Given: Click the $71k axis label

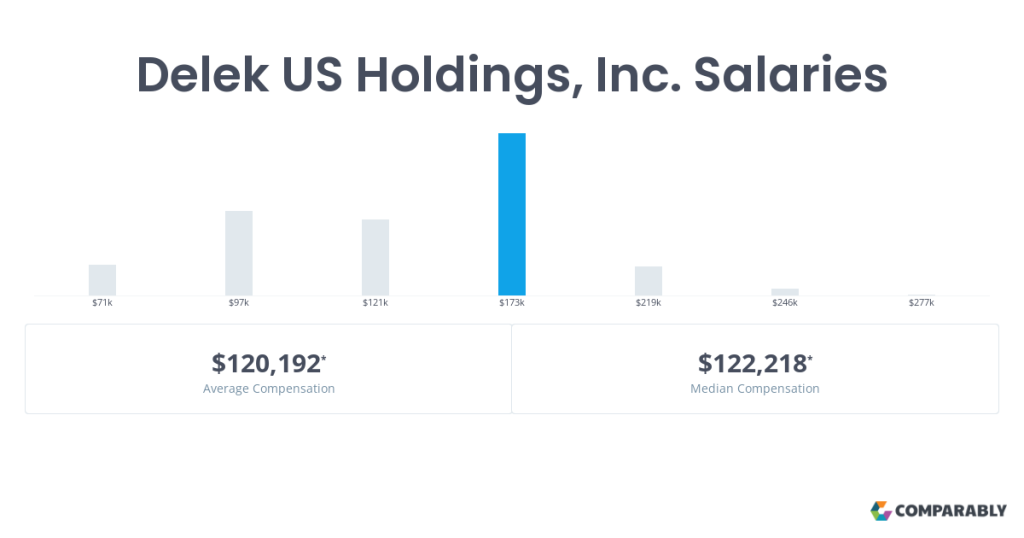Looking at the screenshot, I should [x=103, y=303].
